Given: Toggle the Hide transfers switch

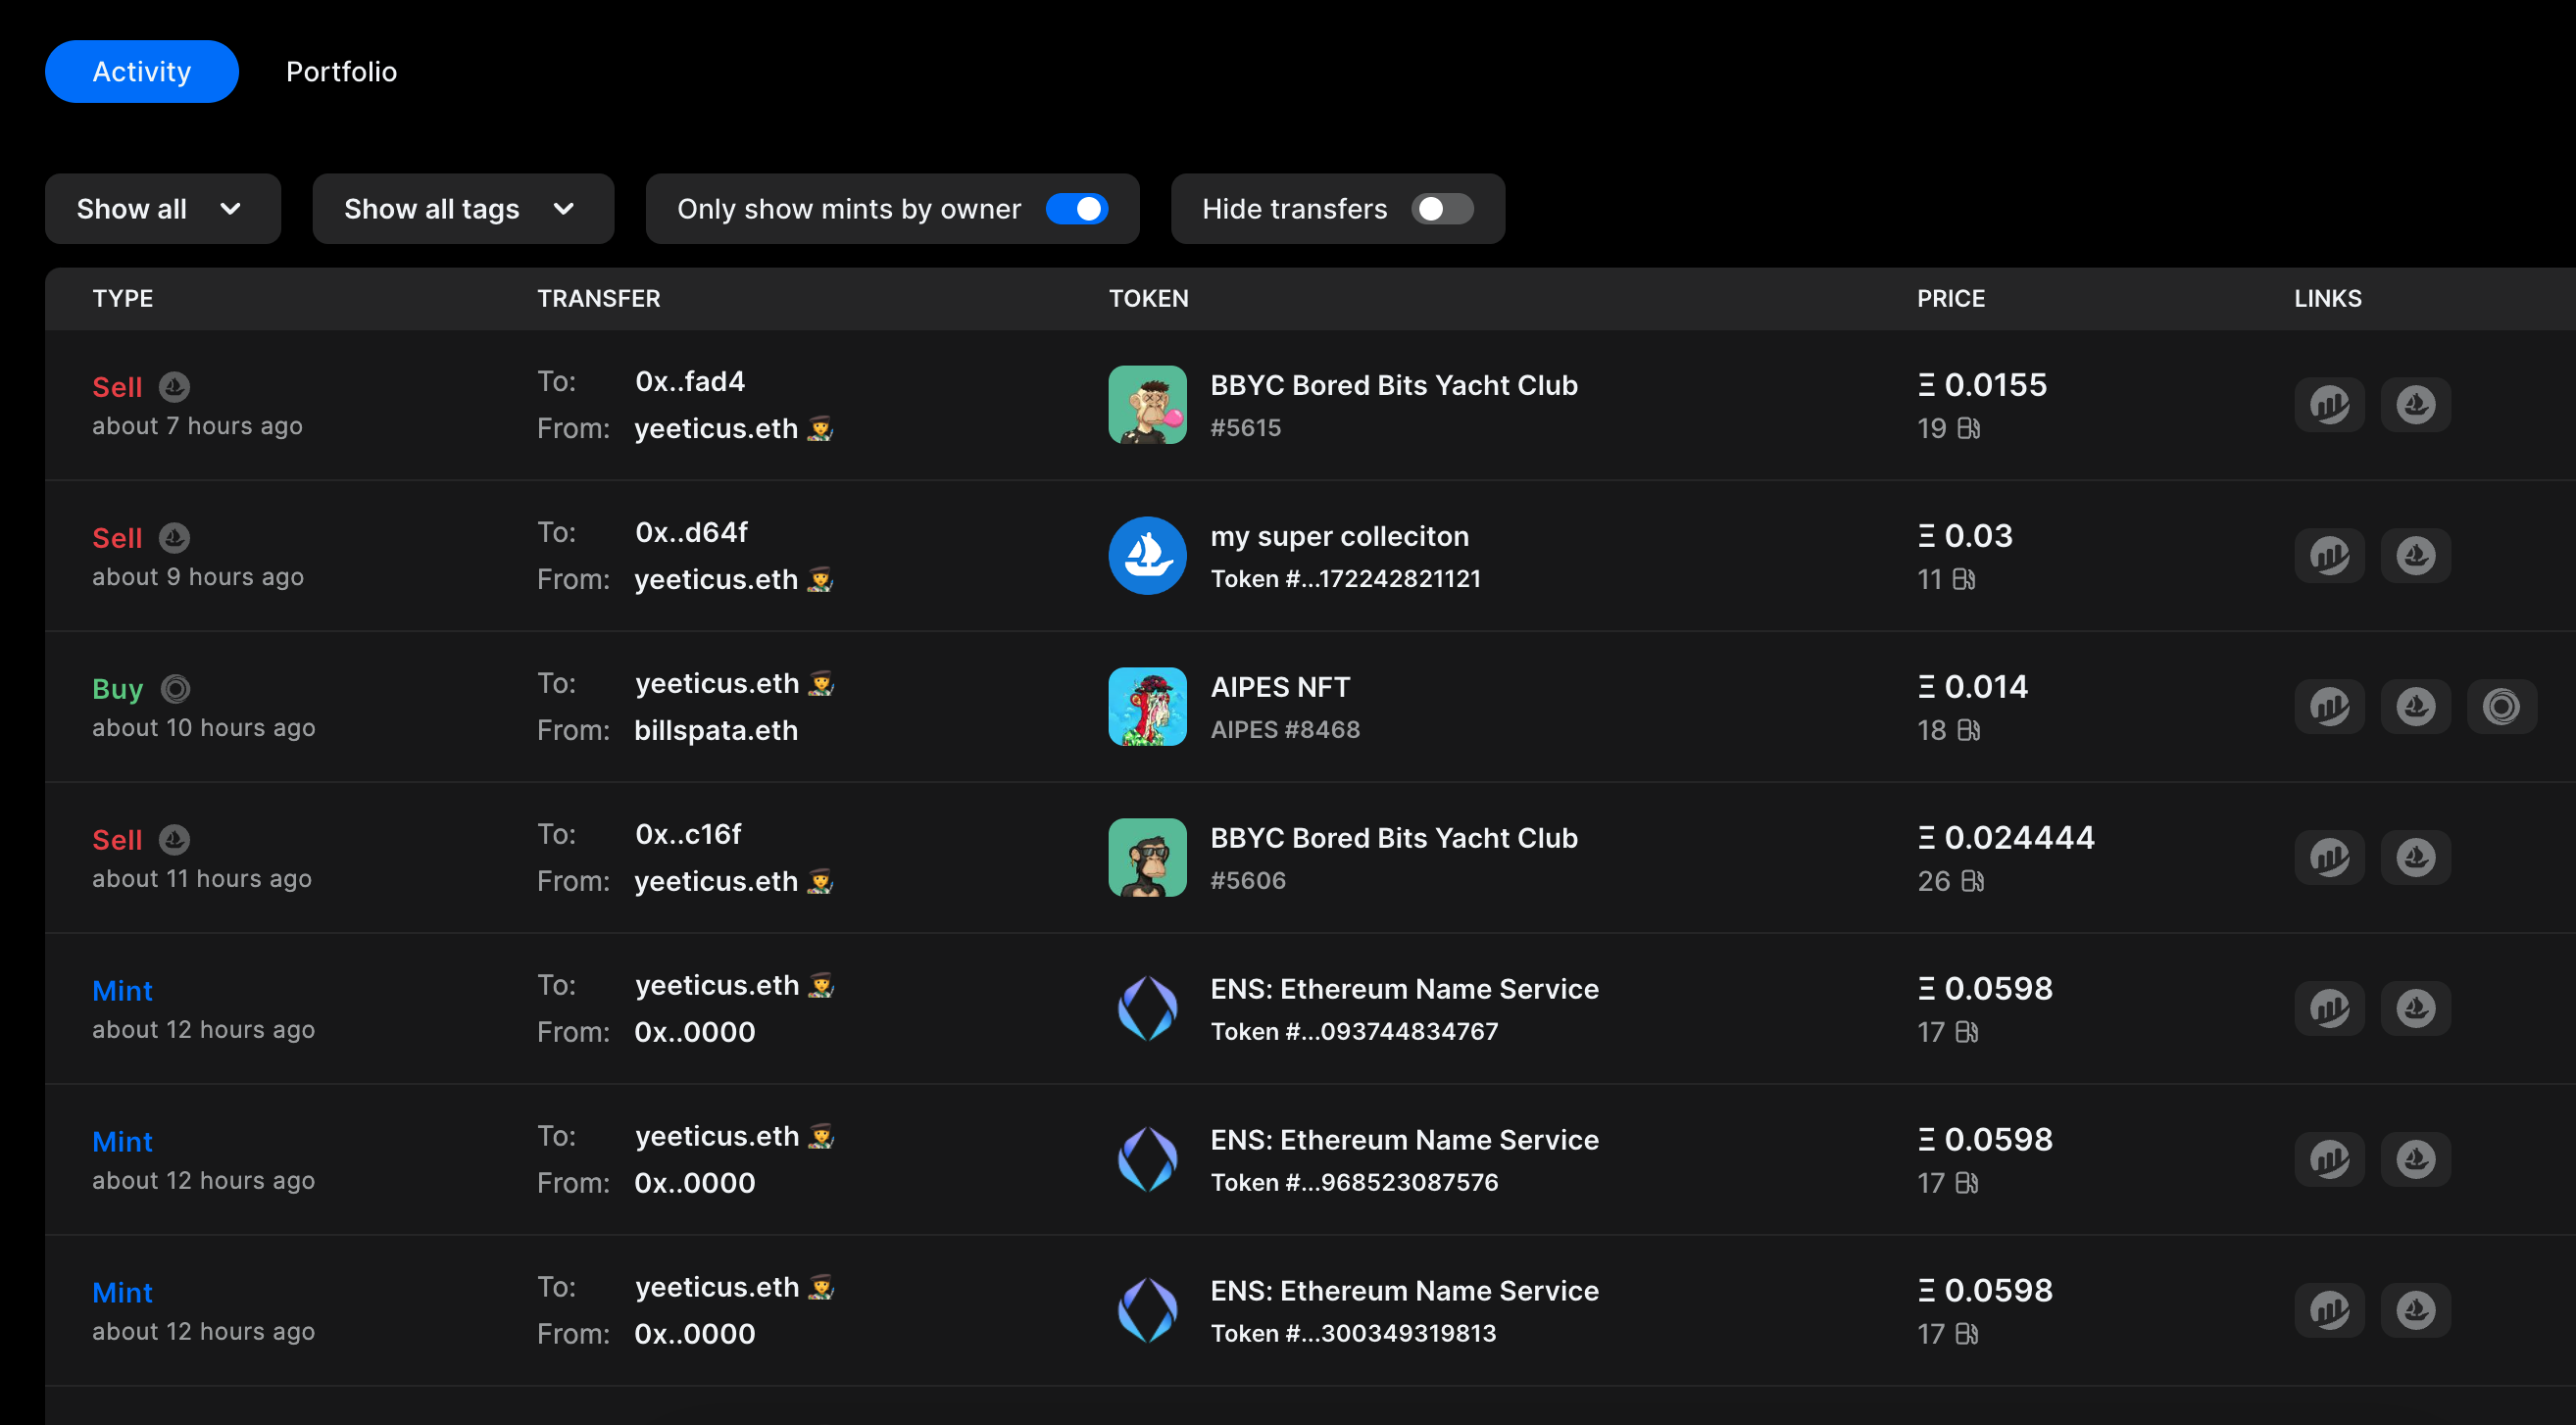Looking at the screenshot, I should [x=1442, y=209].
